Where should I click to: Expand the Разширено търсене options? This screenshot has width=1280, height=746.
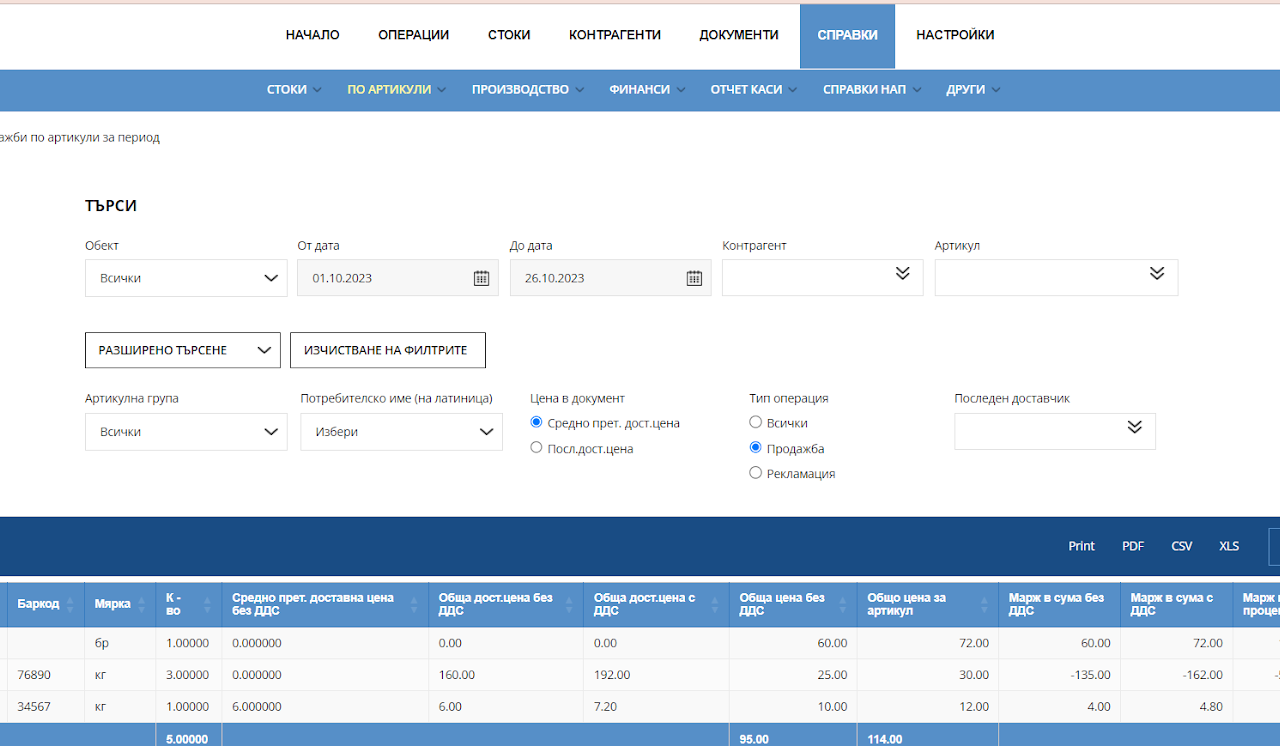(x=183, y=350)
